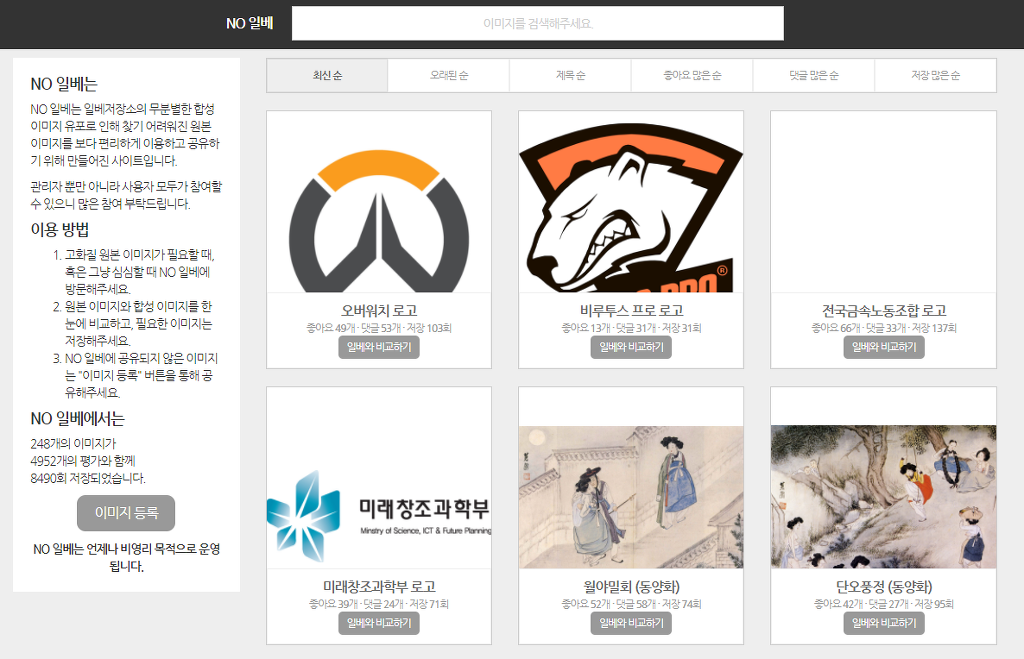
Task: Click 일베와 비교하기 under 전국금속노동조합 로고
Action: [x=884, y=347]
